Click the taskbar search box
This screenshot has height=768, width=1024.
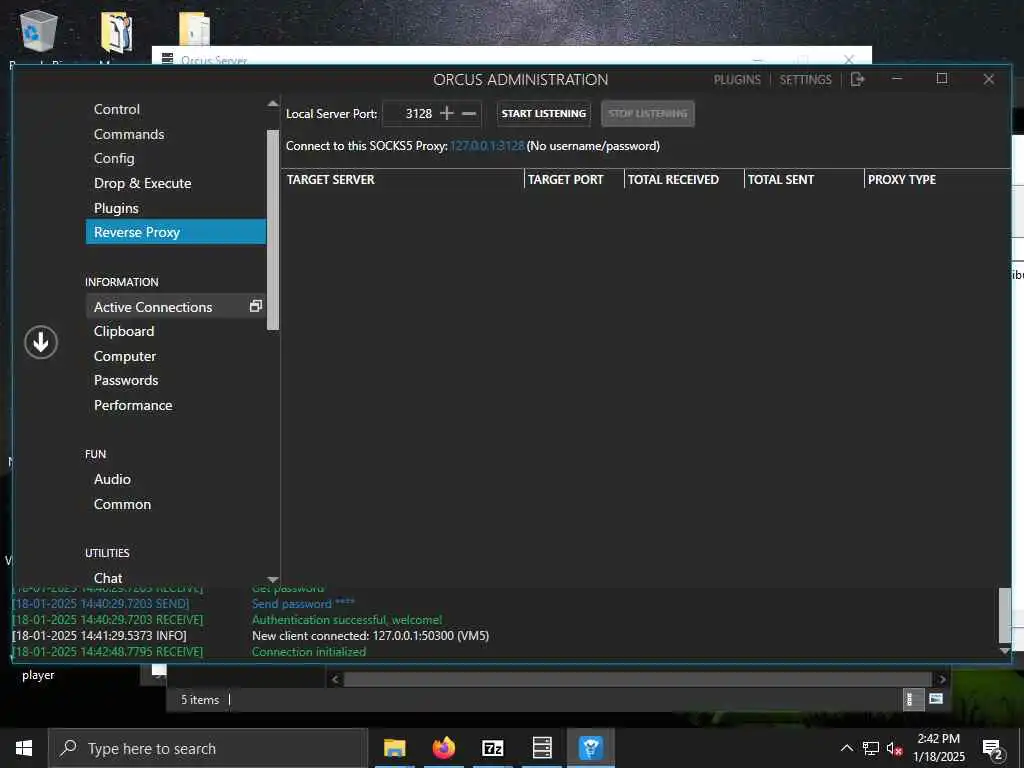click(208, 748)
